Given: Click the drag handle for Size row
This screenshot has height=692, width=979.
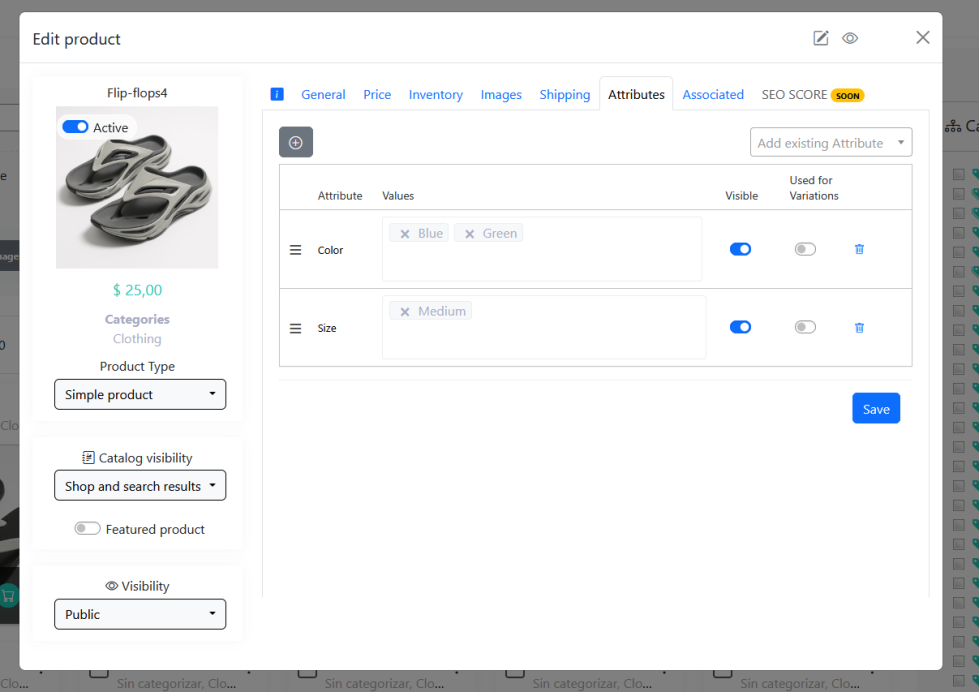Looking at the screenshot, I should [295, 328].
